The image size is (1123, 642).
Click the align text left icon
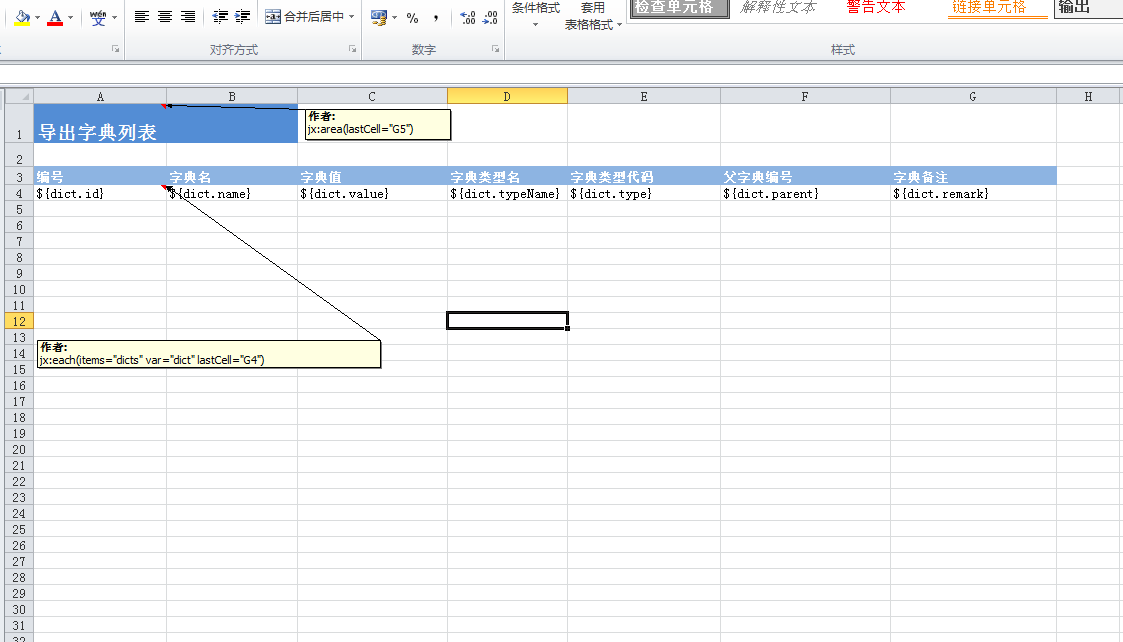click(x=142, y=16)
